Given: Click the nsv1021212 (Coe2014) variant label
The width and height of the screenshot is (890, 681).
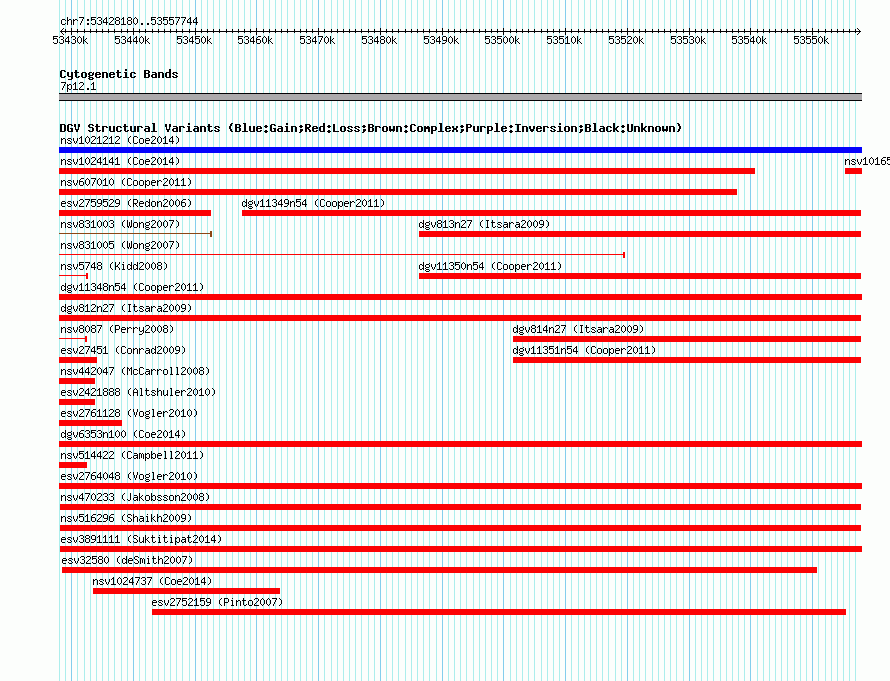Looking at the screenshot, I should tap(120, 140).
